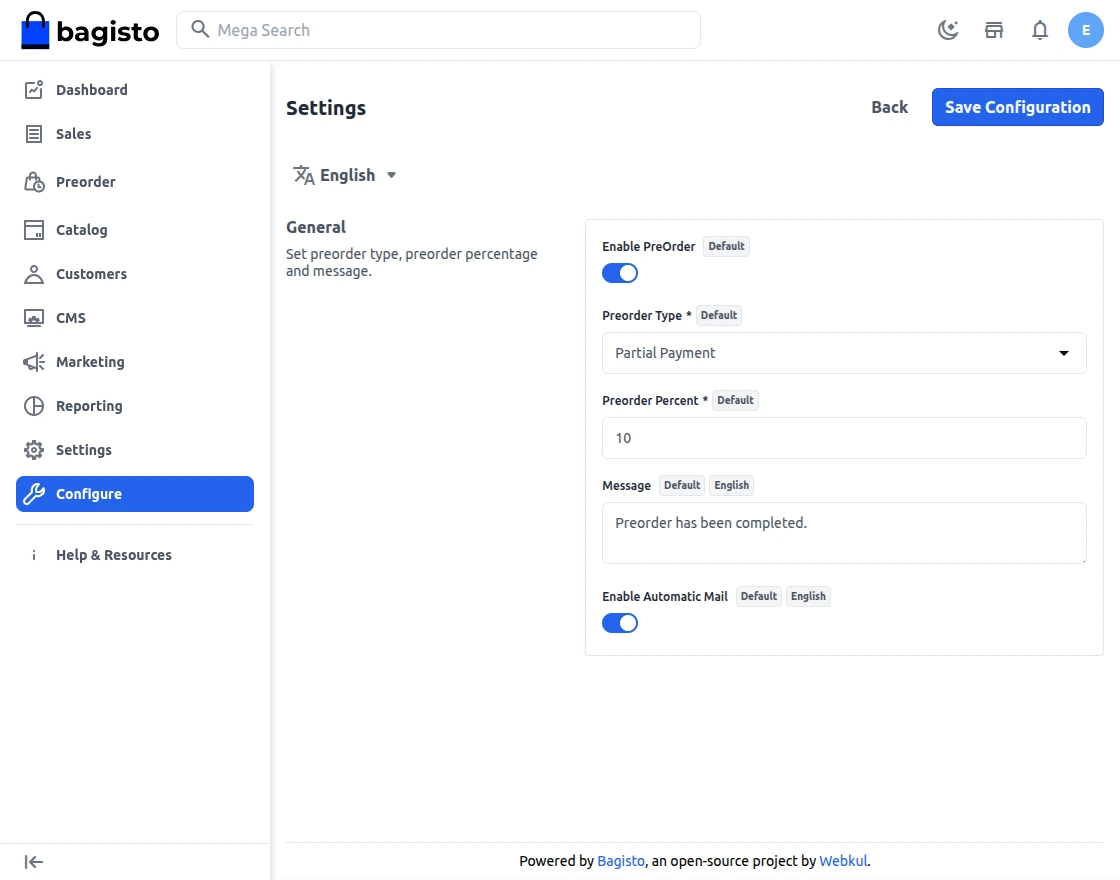Click the Settings page heading
The height and width of the screenshot is (880, 1120).
coord(326,108)
